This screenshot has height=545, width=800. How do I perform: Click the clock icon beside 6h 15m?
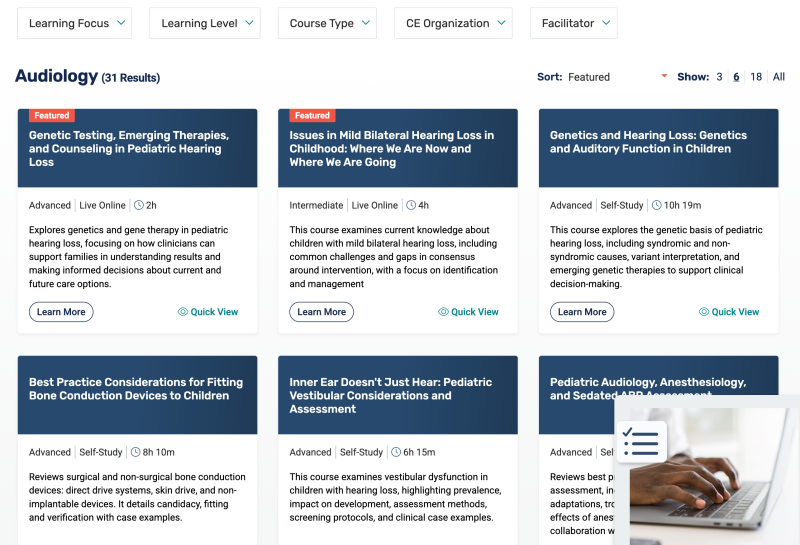(x=396, y=452)
